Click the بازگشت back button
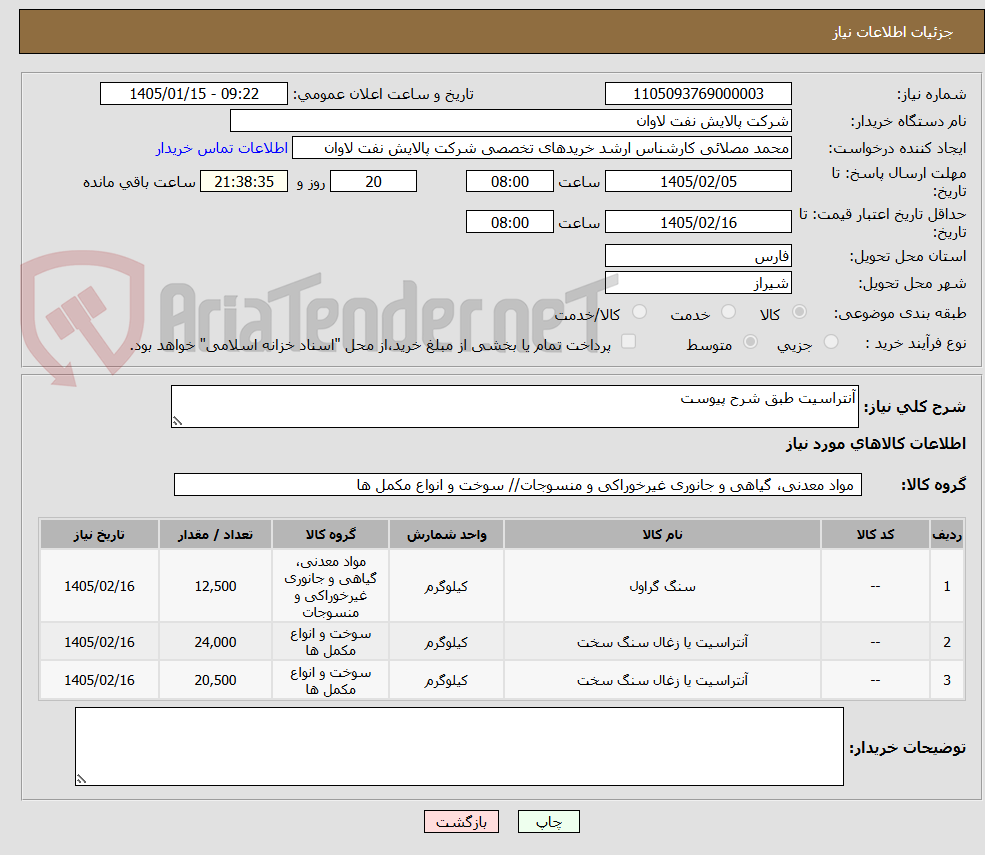Viewport: 985px width, 855px height. point(461,822)
